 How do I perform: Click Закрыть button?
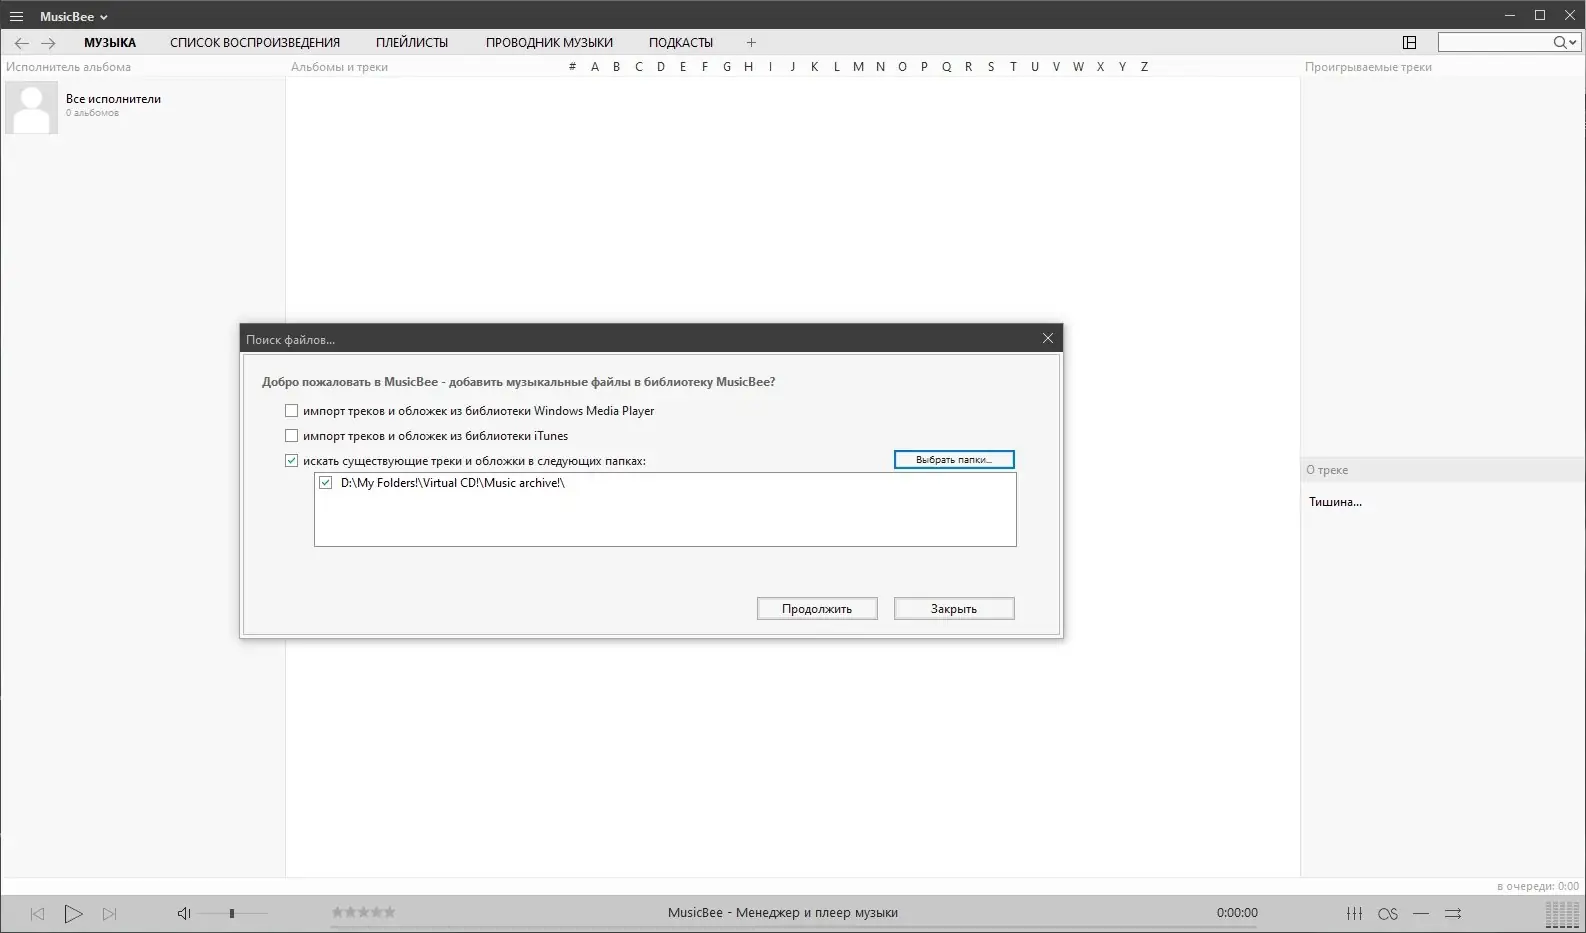click(x=954, y=609)
